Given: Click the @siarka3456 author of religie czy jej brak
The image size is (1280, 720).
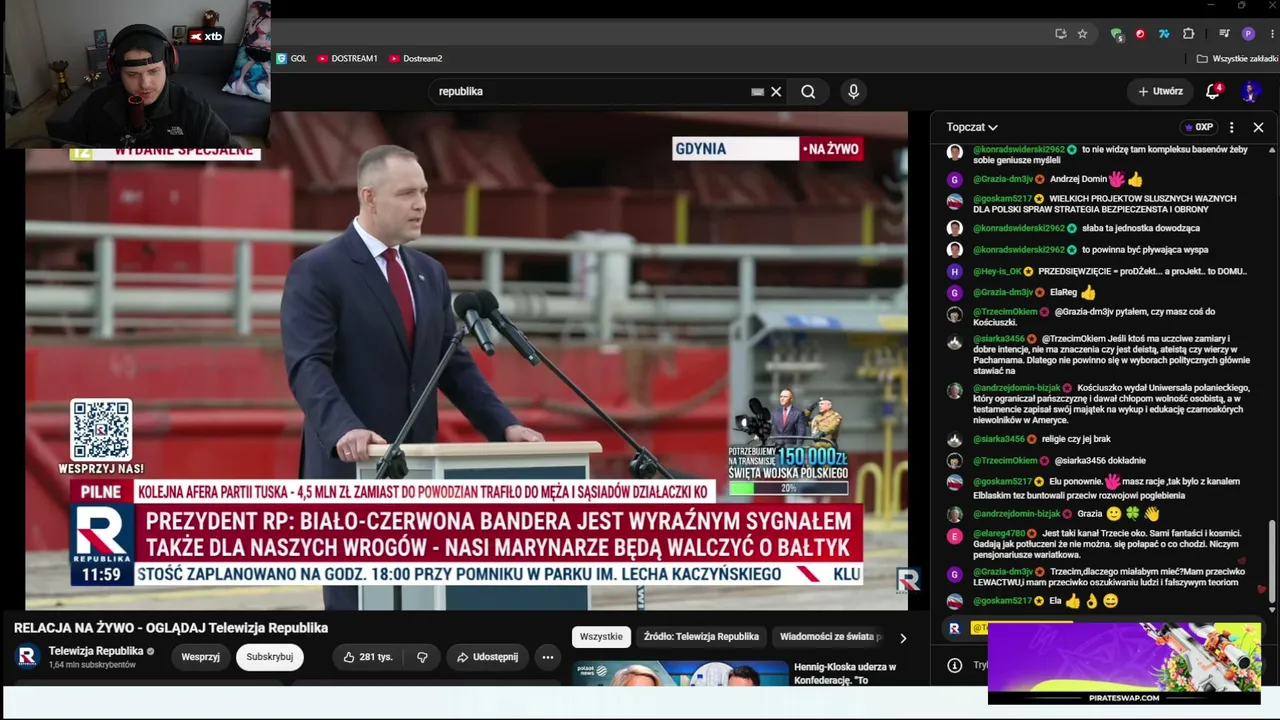Looking at the screenshot, I should pyautogui.click(x=999, y=439).
